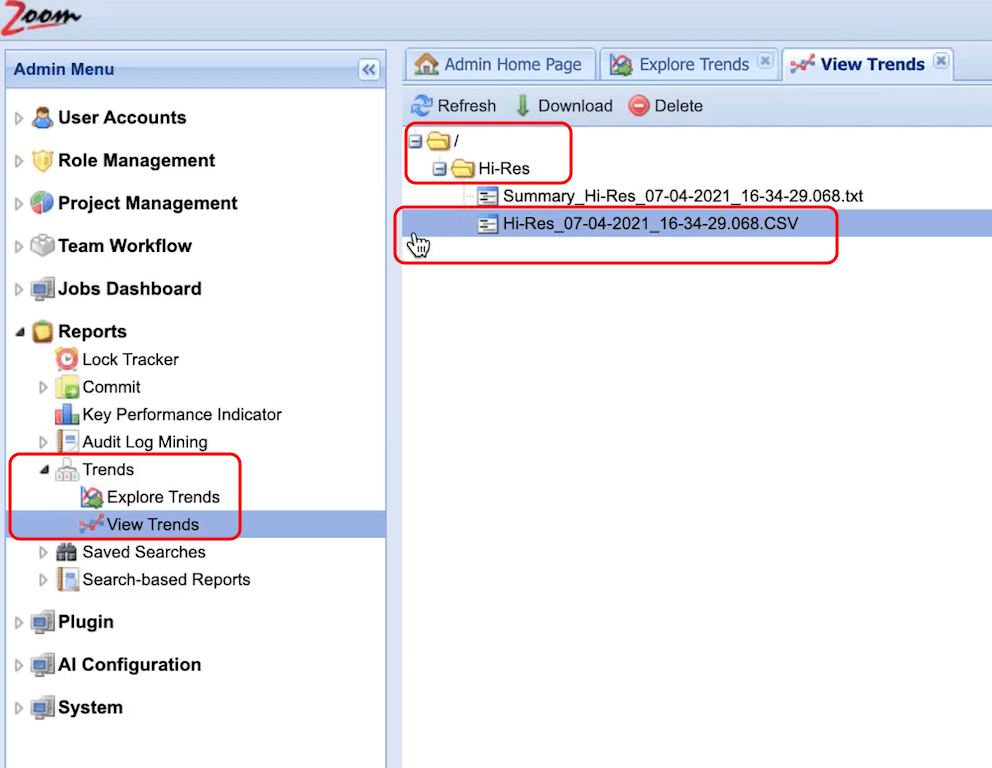
Task: Close the Explore Trends tab
Action: tap(765, 61)
